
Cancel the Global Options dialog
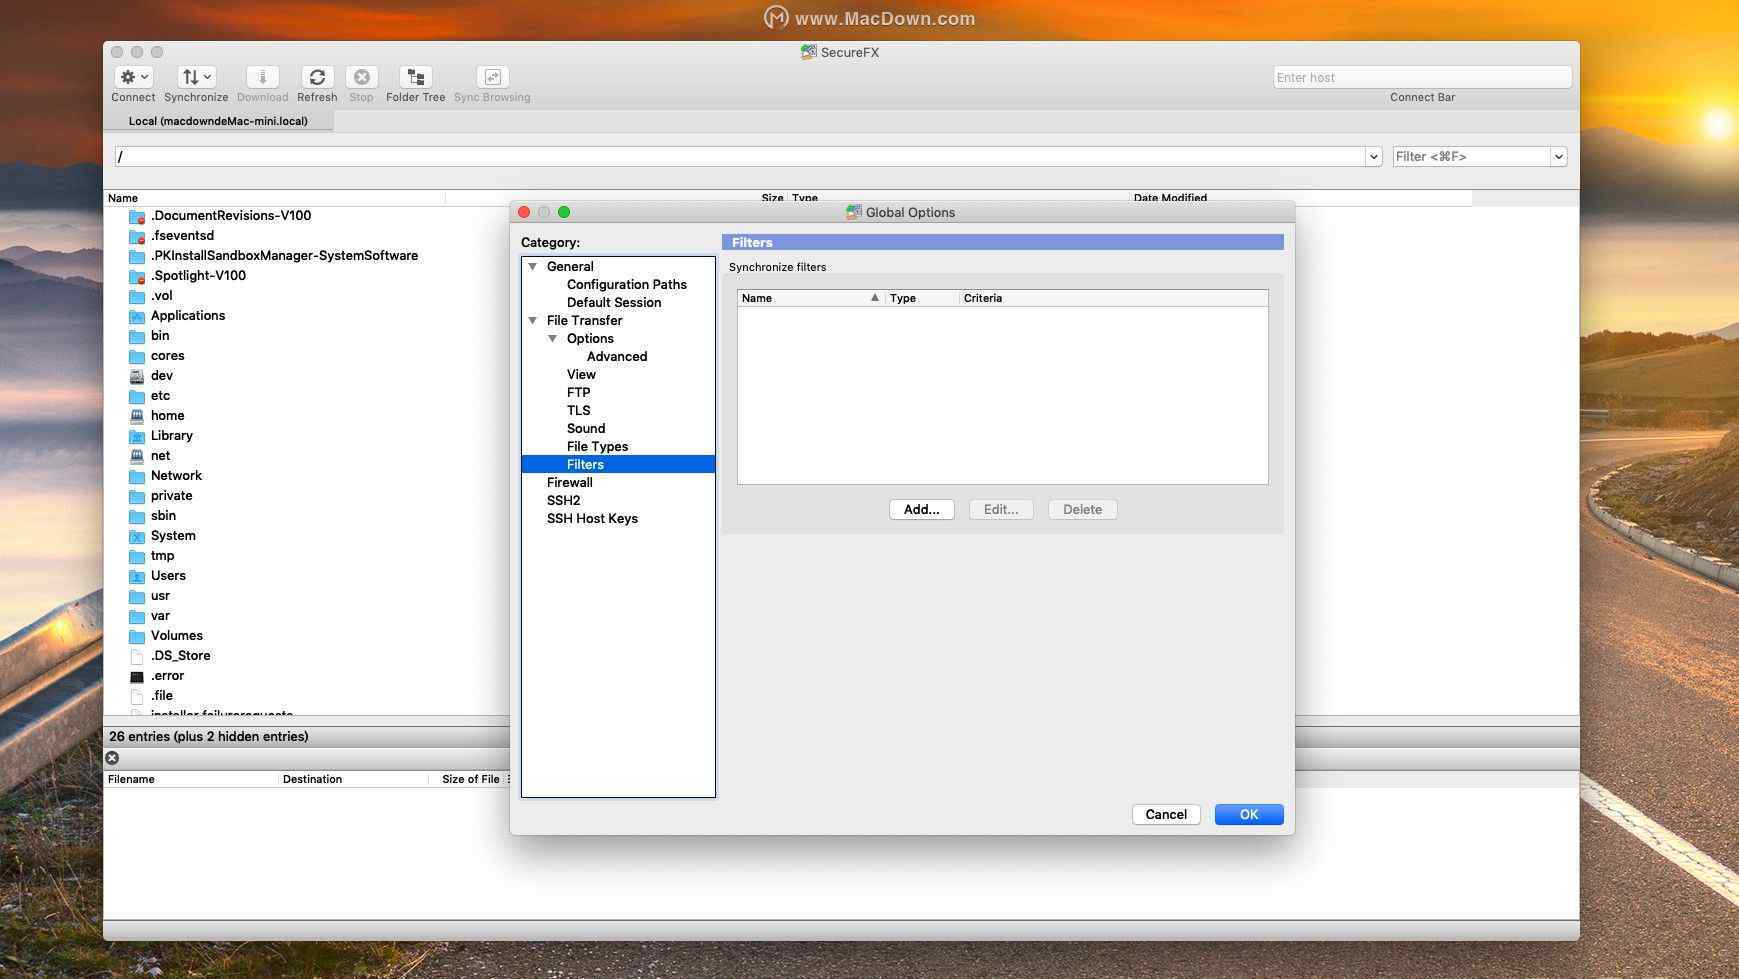click(x=1166, y=814)
